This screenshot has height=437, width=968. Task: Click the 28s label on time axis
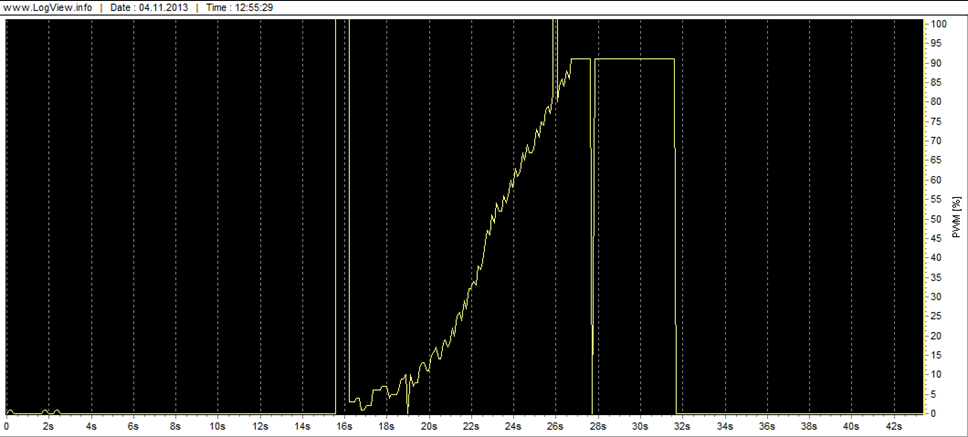pyautogui.click(x=598, y=426)
